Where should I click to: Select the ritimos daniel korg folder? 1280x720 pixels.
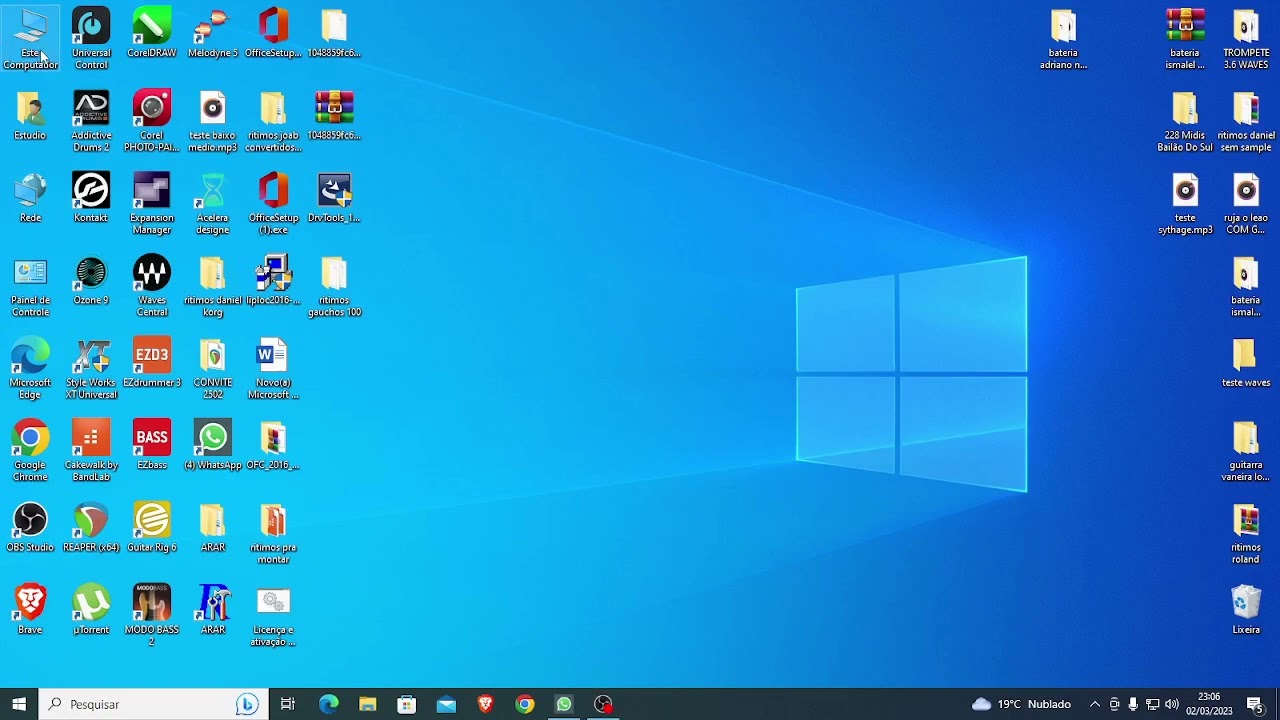213,287
